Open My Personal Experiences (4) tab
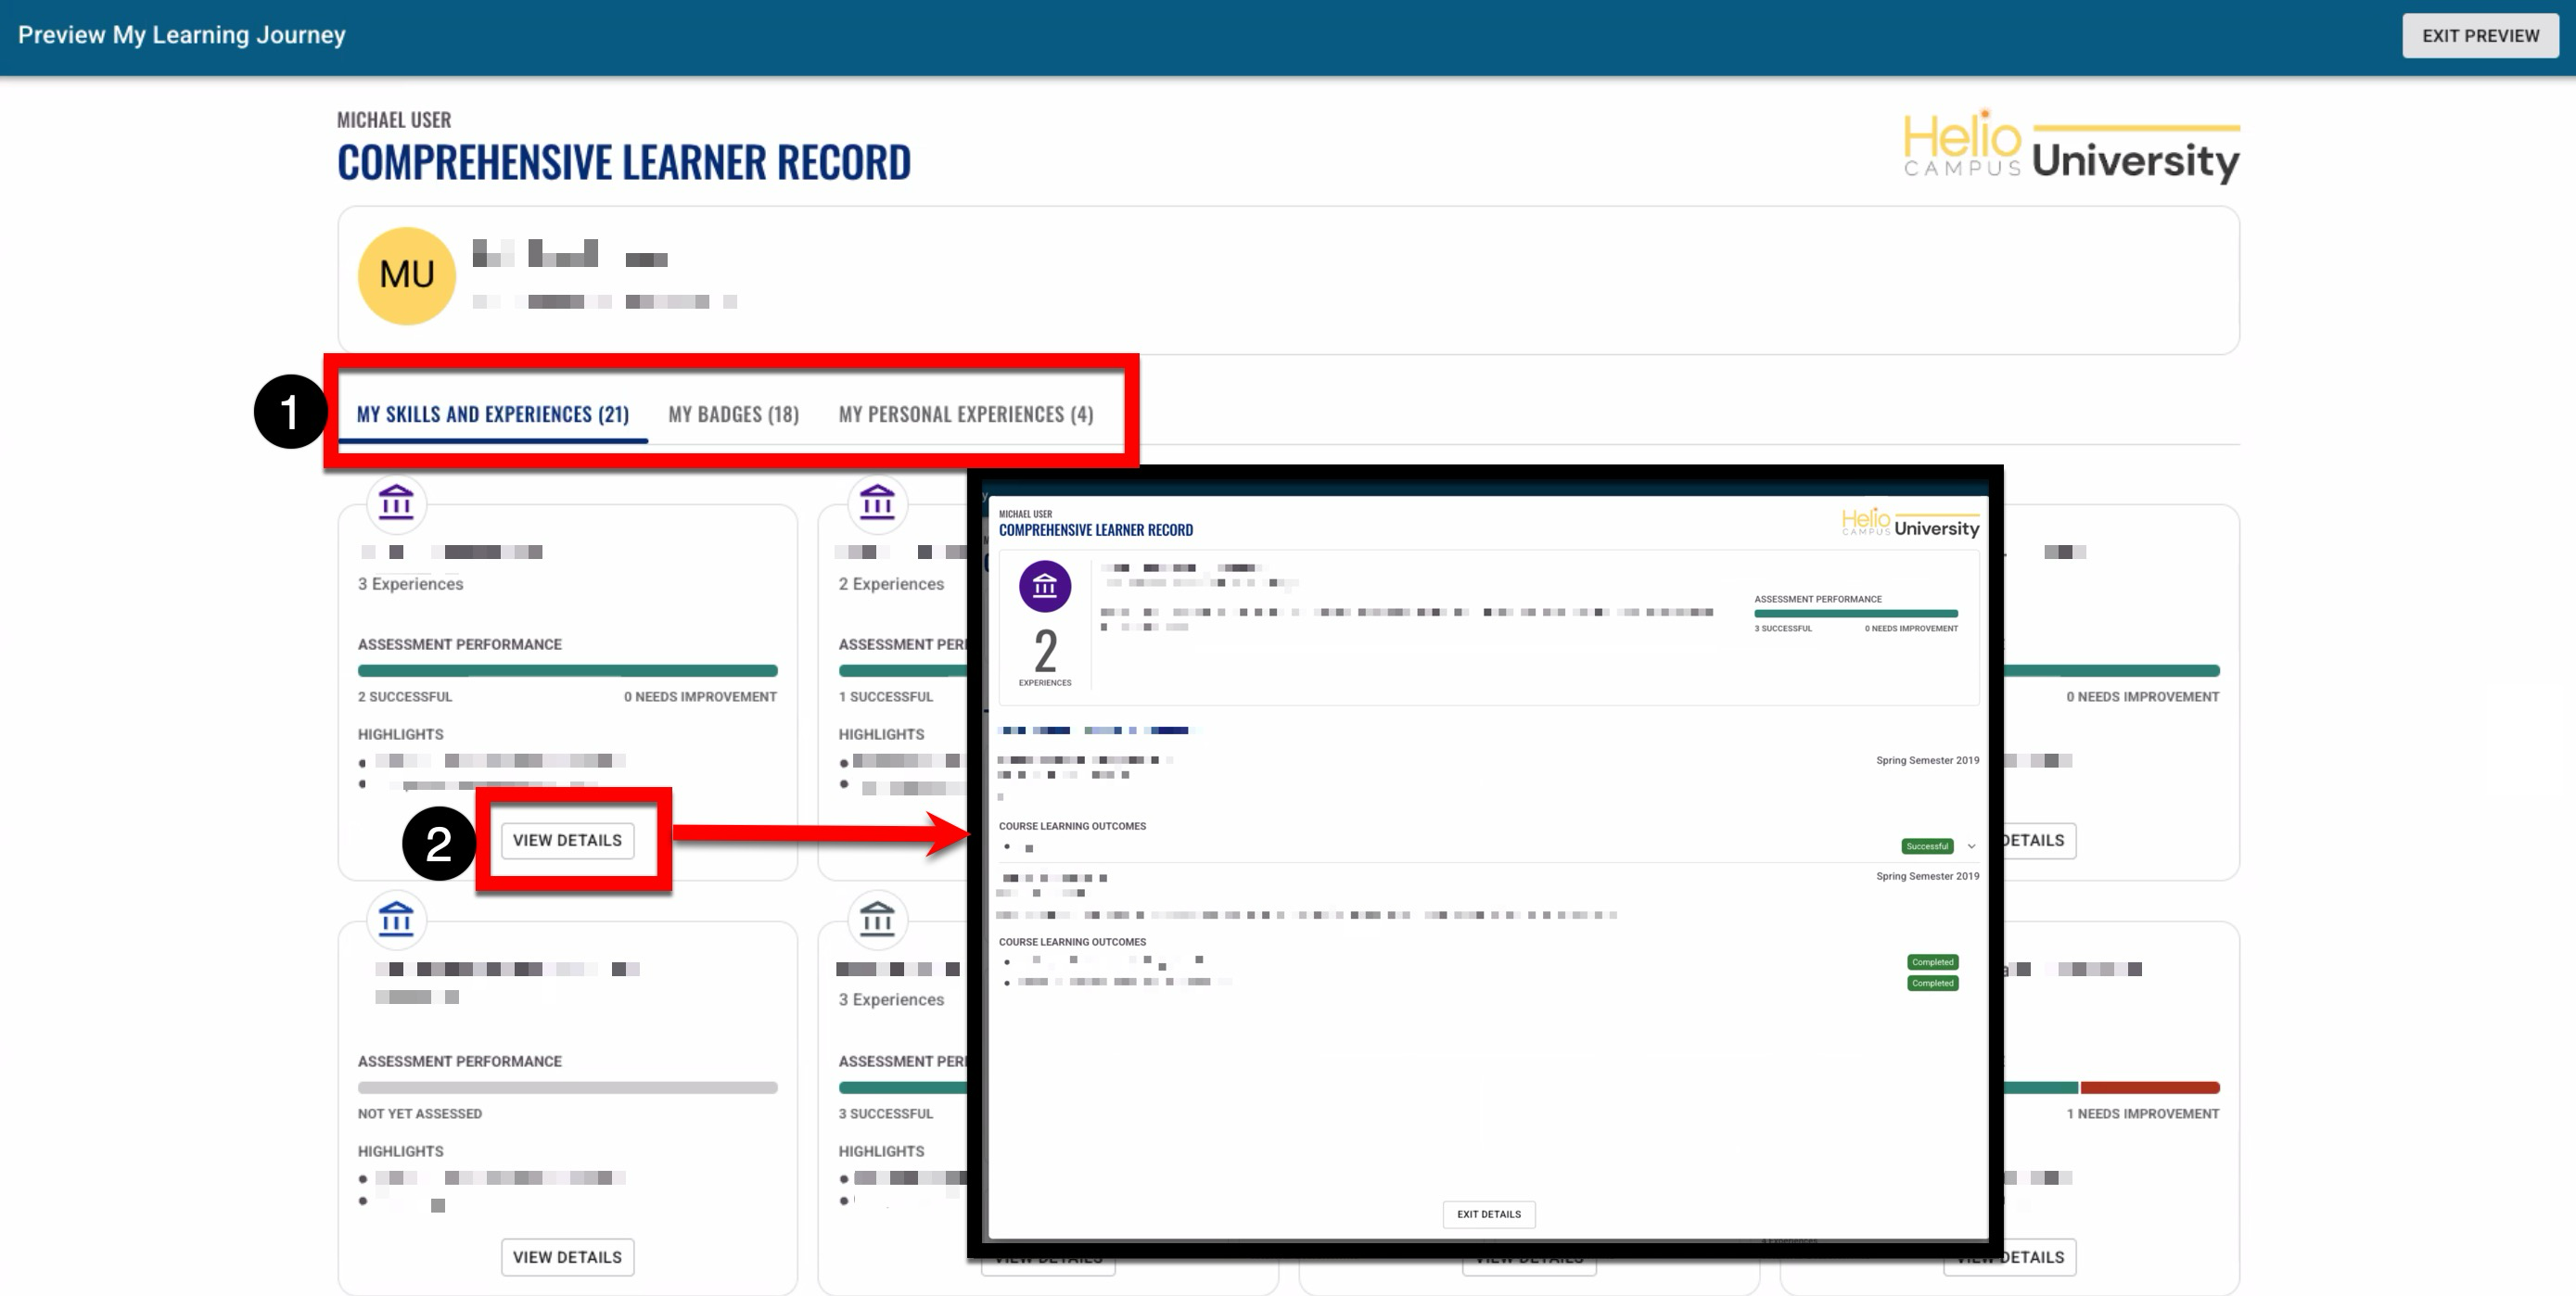The height and width of the screenshot is (1296, 2576). (x=965, y=414)
